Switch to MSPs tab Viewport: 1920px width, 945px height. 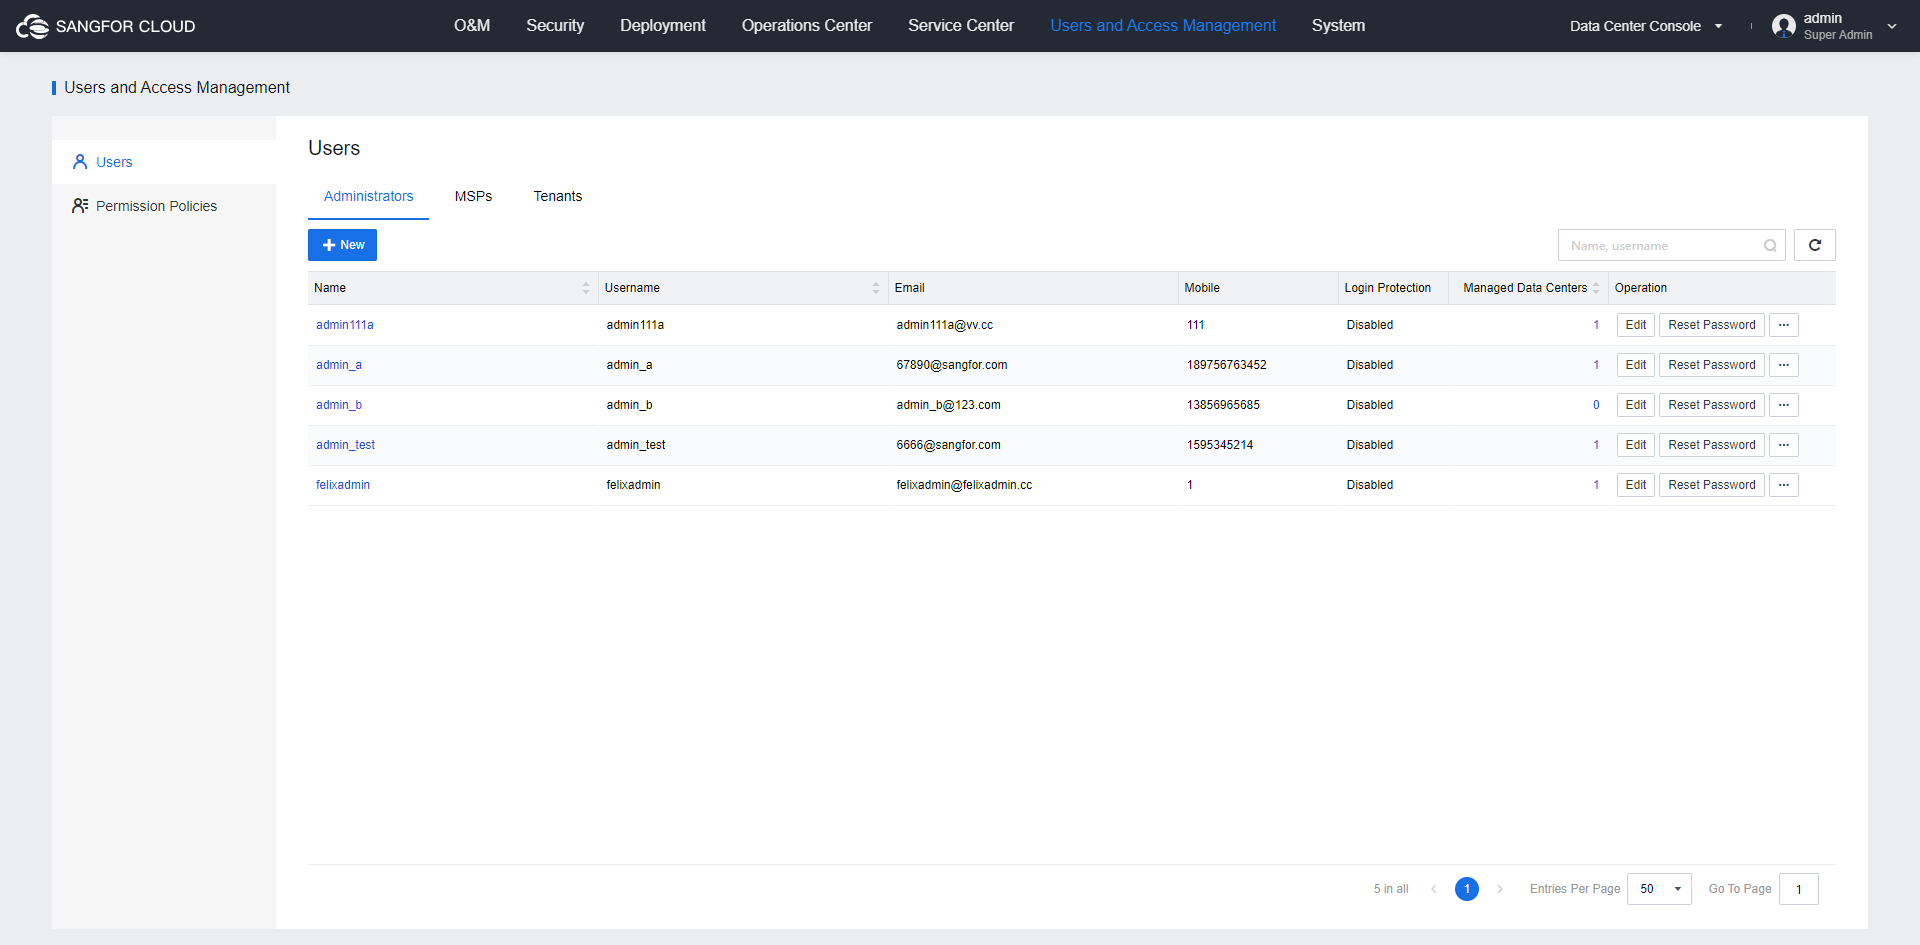[473, 197]
